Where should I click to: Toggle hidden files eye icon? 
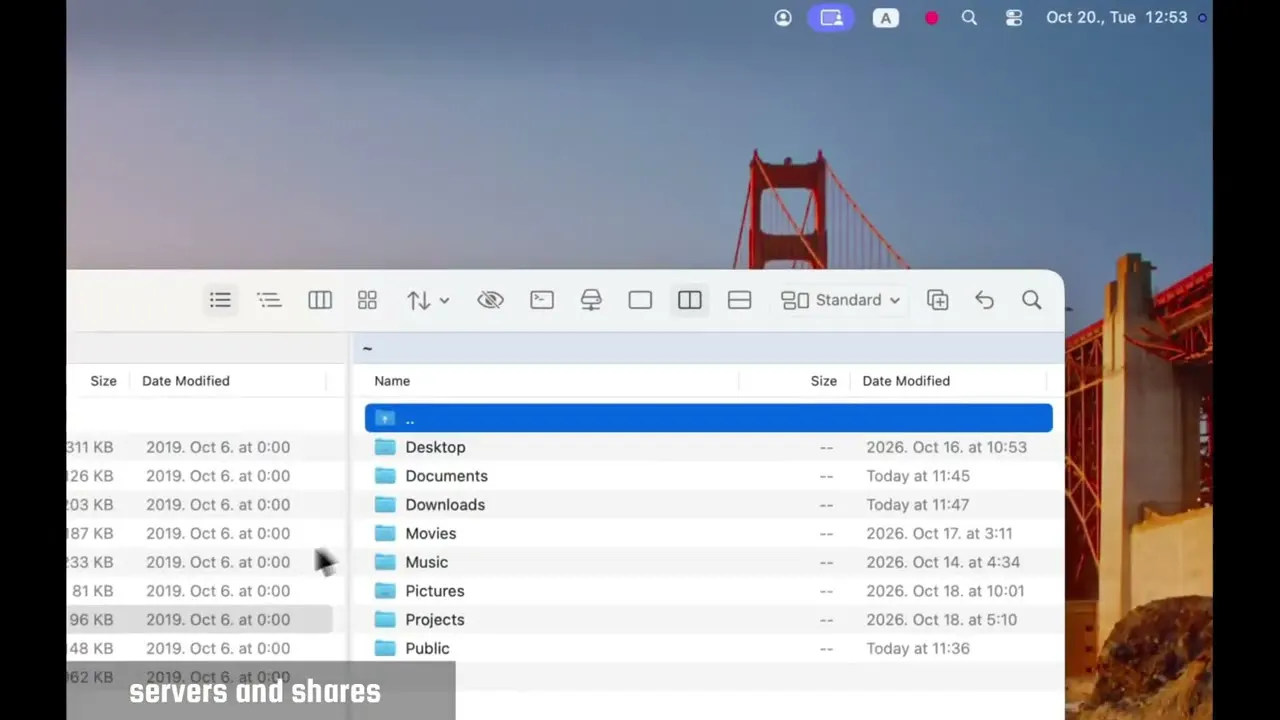(490, 300)
